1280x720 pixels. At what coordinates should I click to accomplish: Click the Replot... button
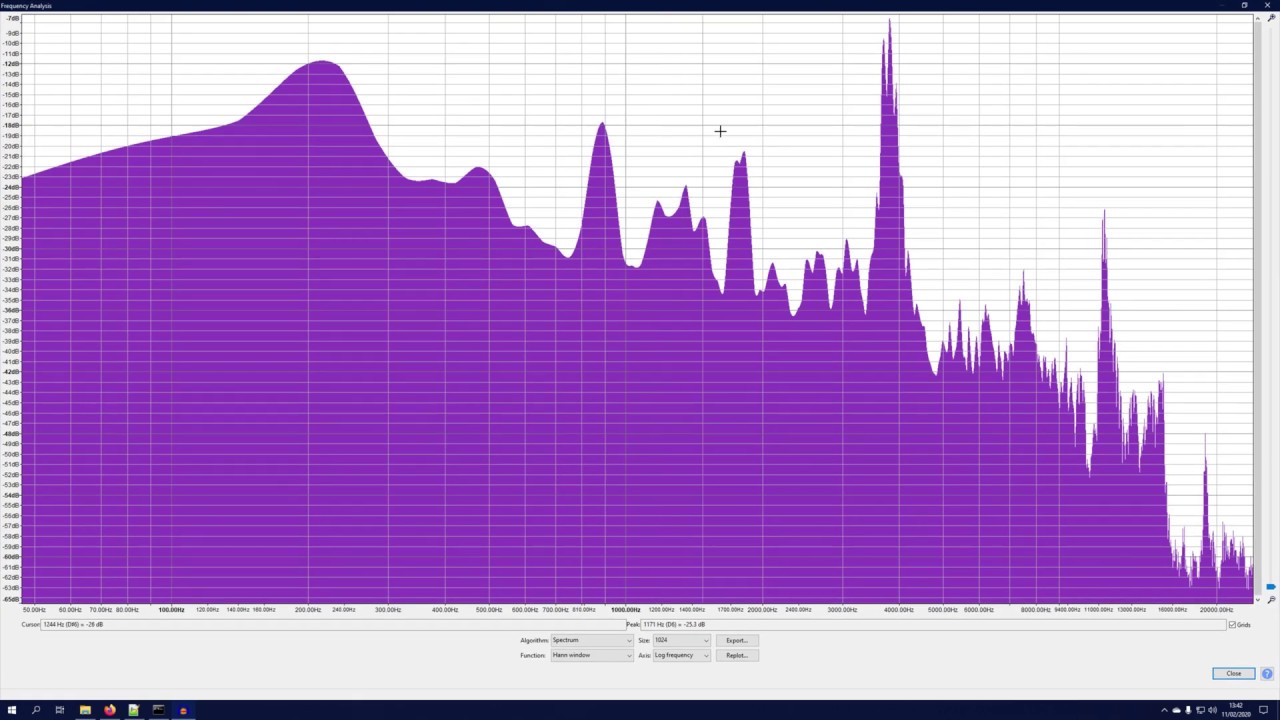(737, 655)
